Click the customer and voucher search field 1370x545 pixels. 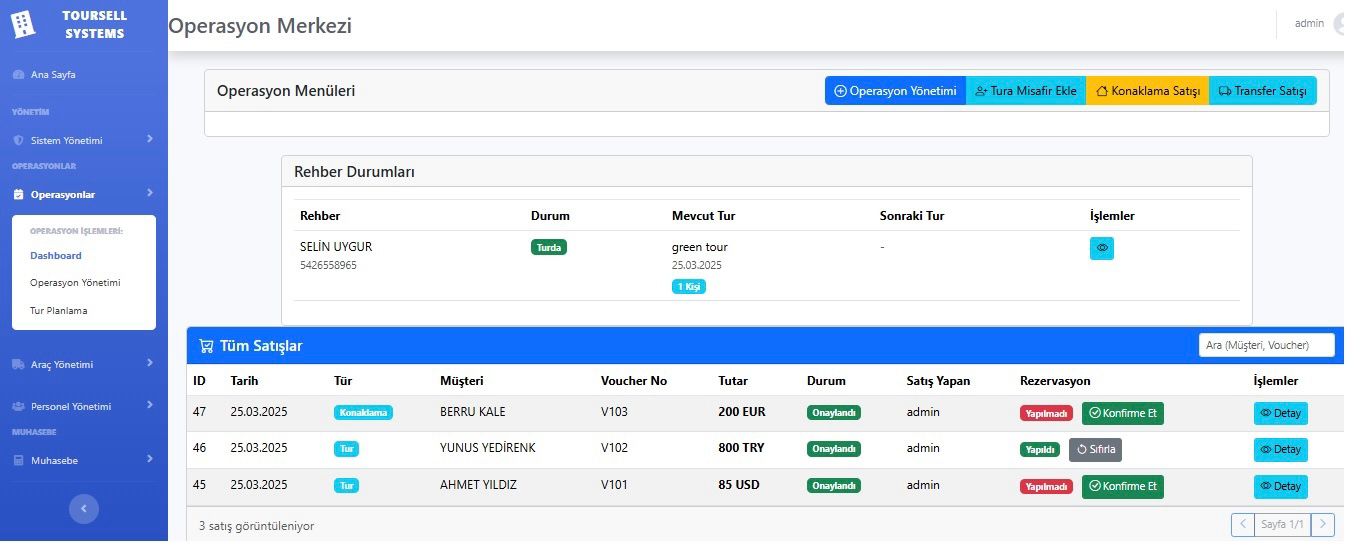tap(1266, 345)
